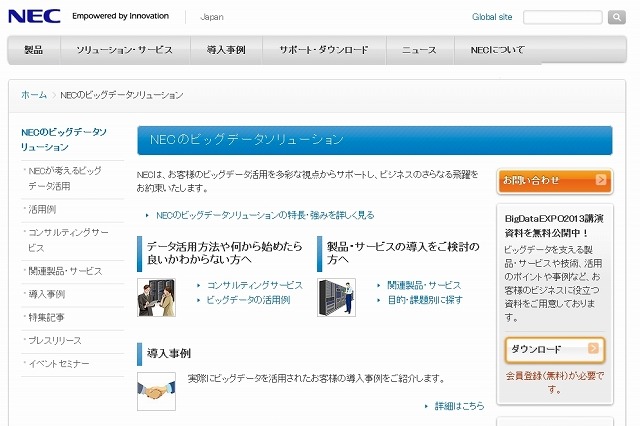The width and height of the screenshot is (640, 426).
Task: Open ビッグデータの活用例 link
Action: tap(248, 300)
